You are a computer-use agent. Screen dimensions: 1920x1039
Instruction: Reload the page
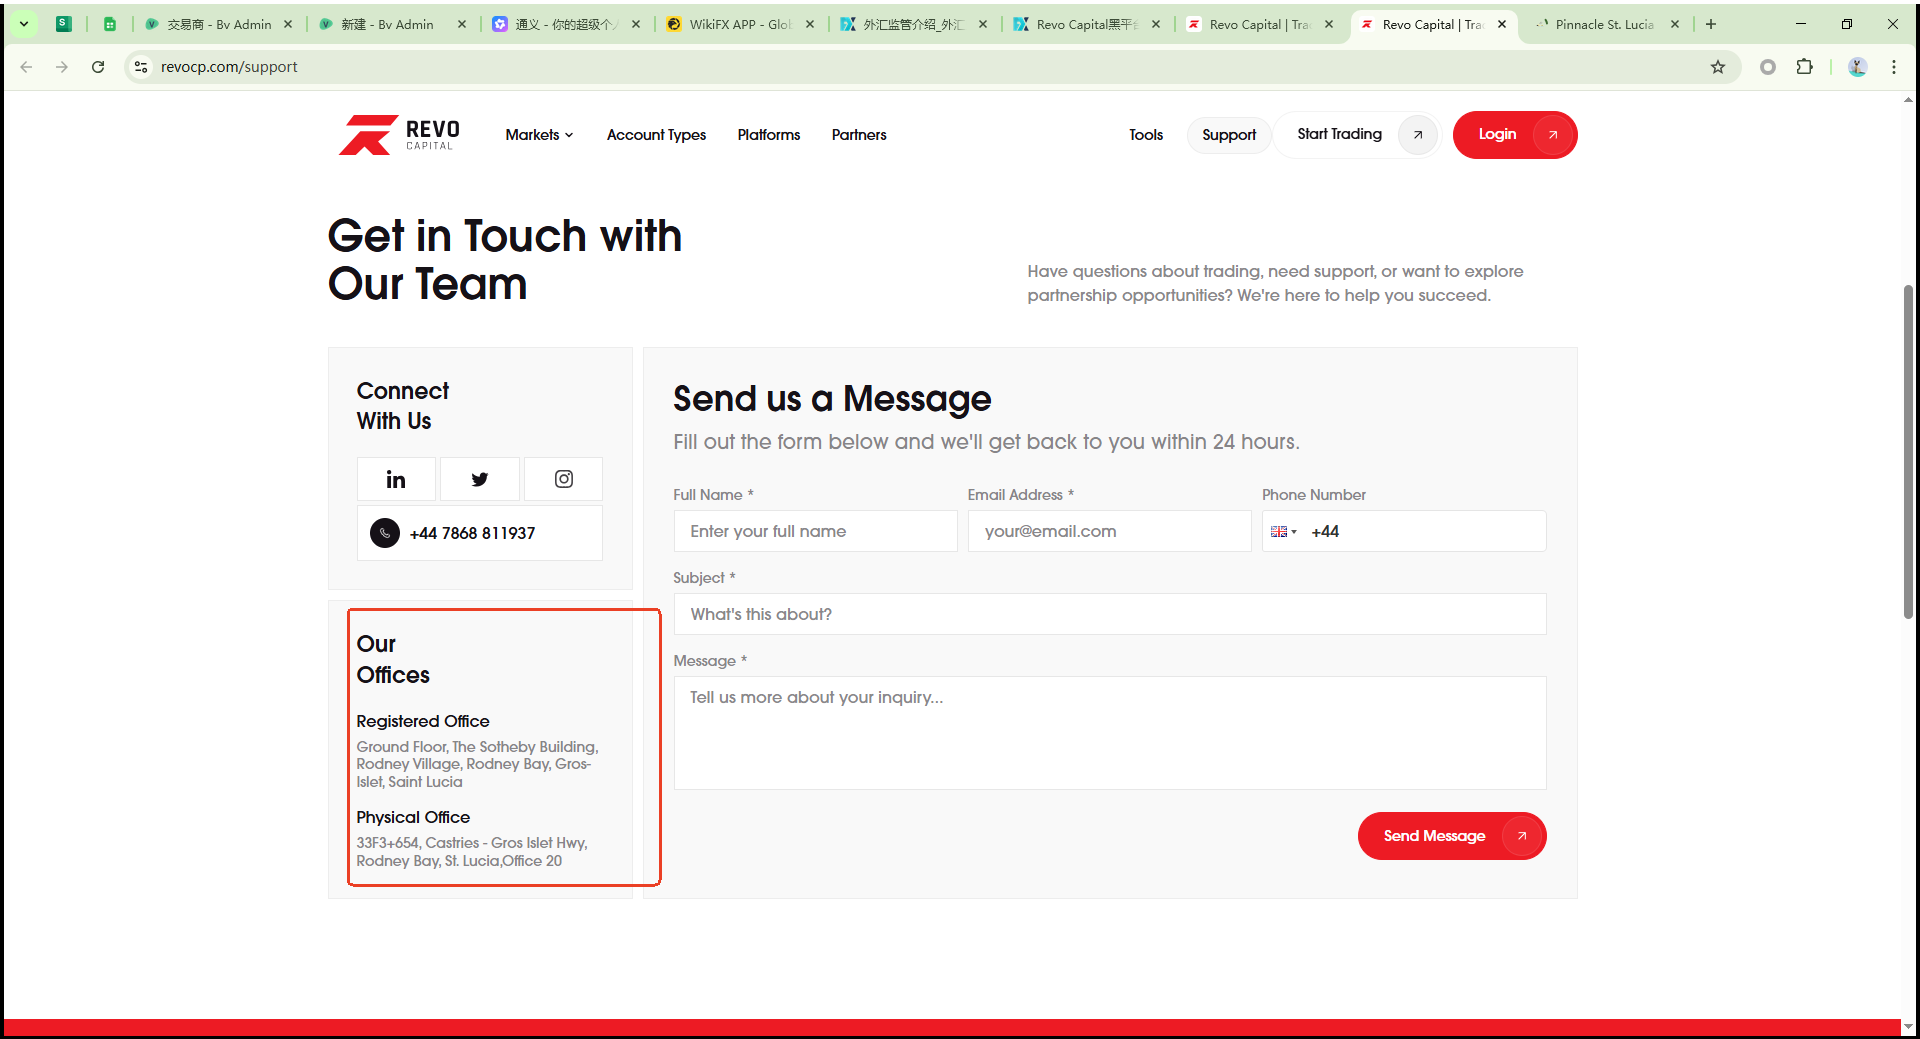(x=98, y=67)
